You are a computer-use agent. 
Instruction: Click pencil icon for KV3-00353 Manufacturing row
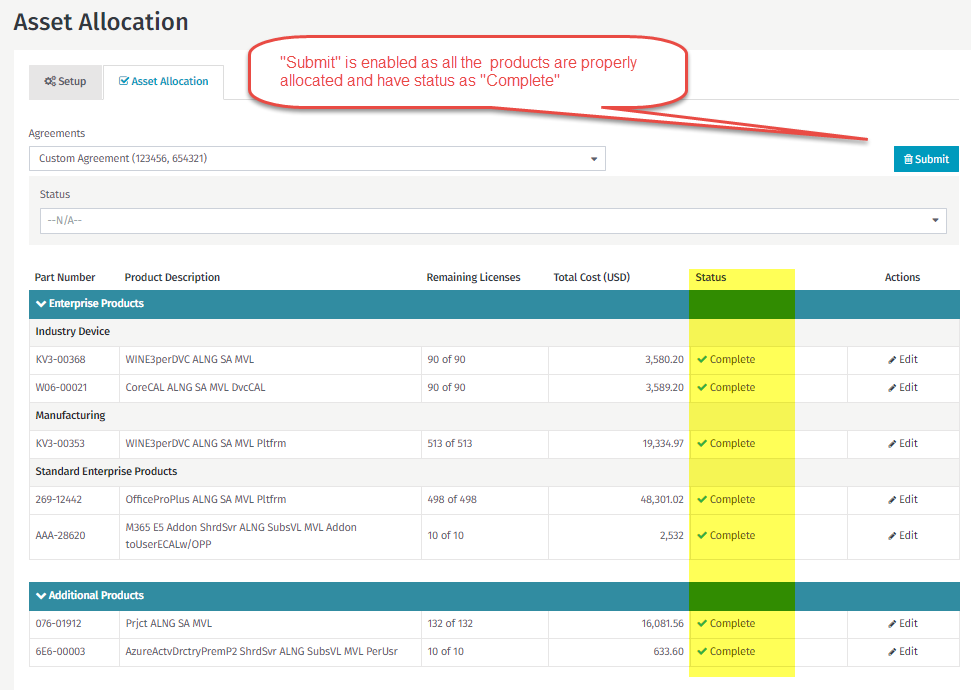[892, 444]
